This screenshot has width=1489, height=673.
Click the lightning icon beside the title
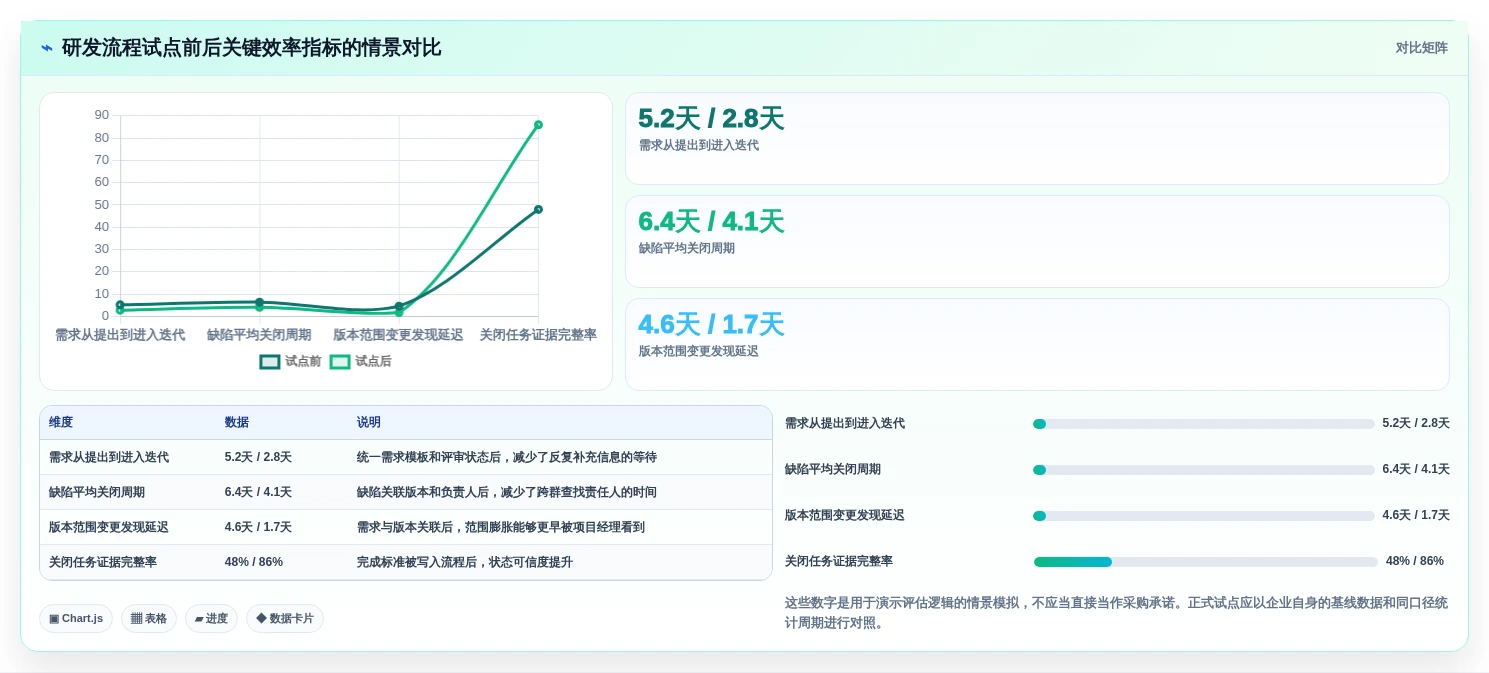[47, 48]
